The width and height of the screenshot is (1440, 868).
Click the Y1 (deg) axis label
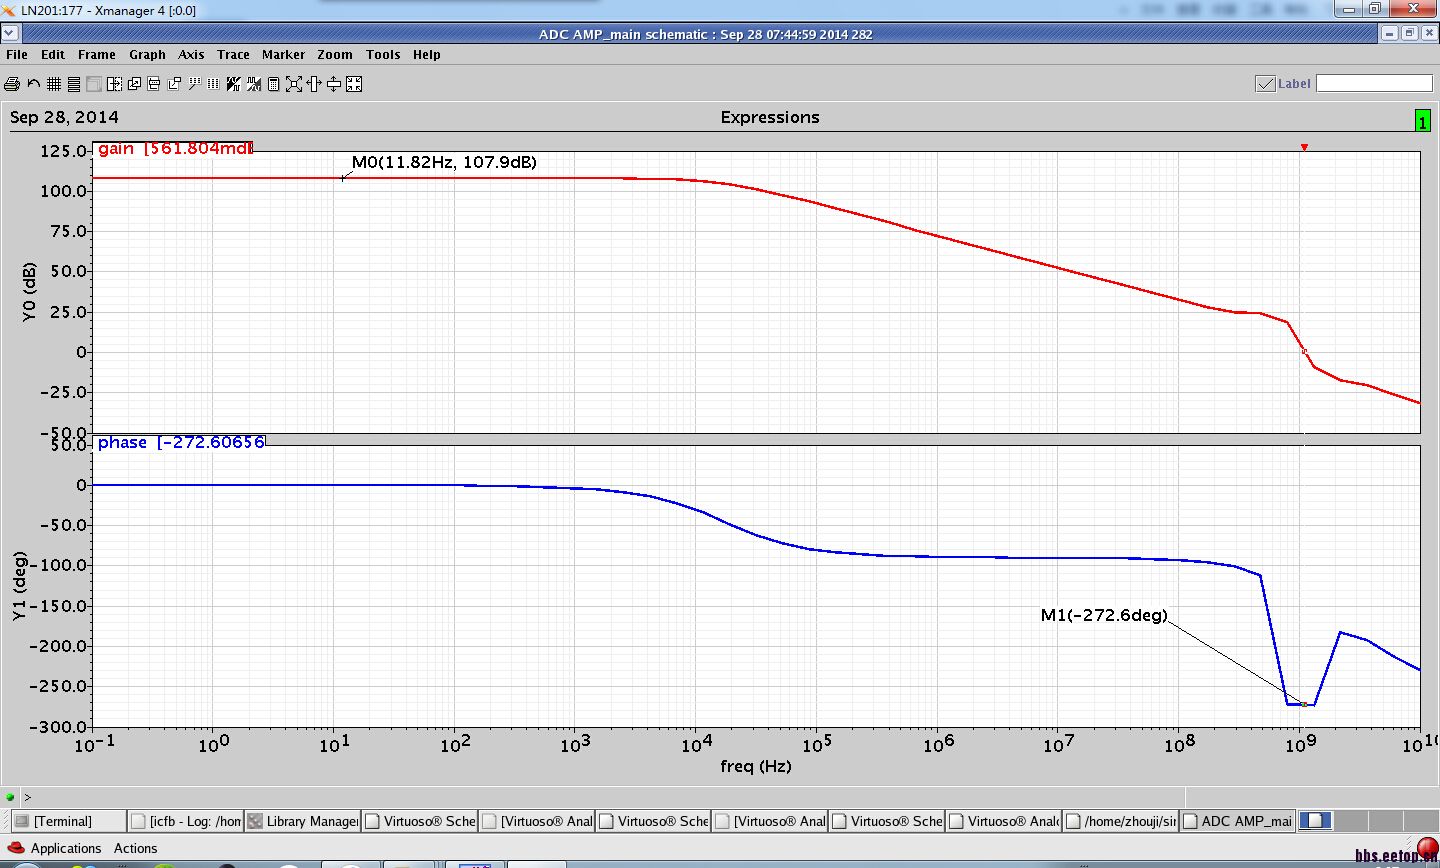[x=20, y=586]
